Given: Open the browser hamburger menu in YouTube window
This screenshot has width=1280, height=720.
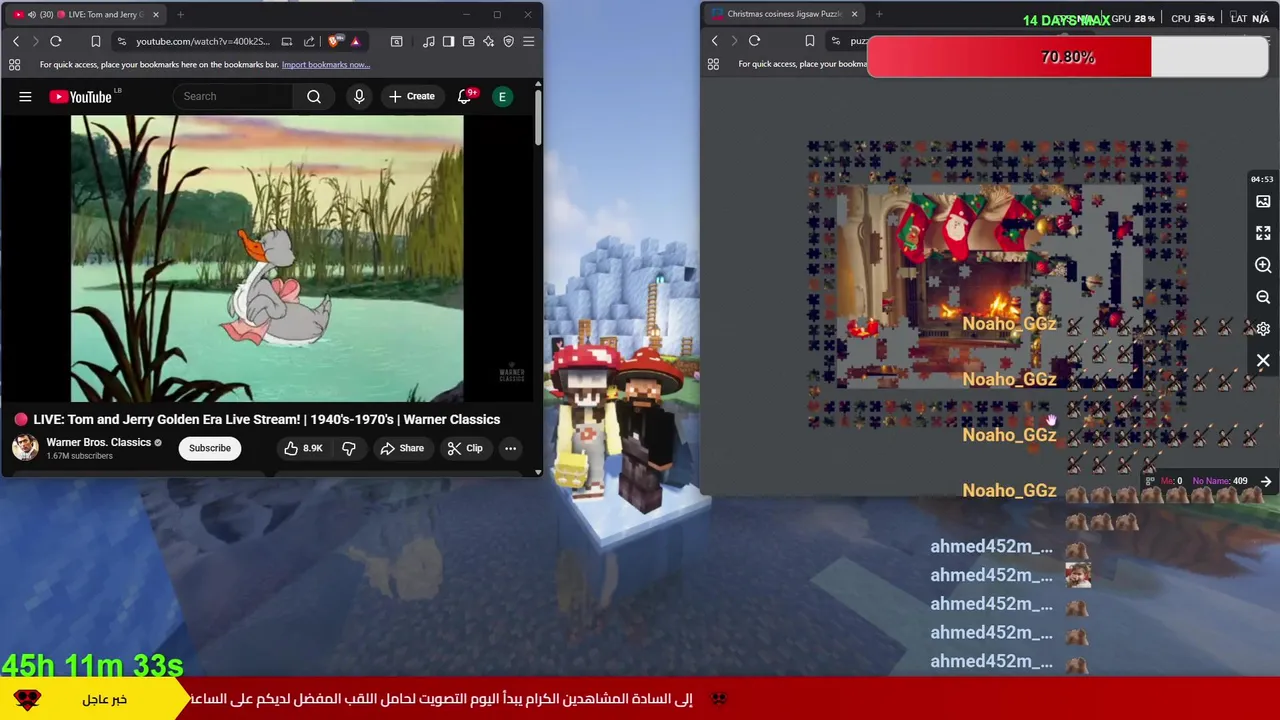Looking at the screenshot, I should pyautogui.click(x=528, y=41).
